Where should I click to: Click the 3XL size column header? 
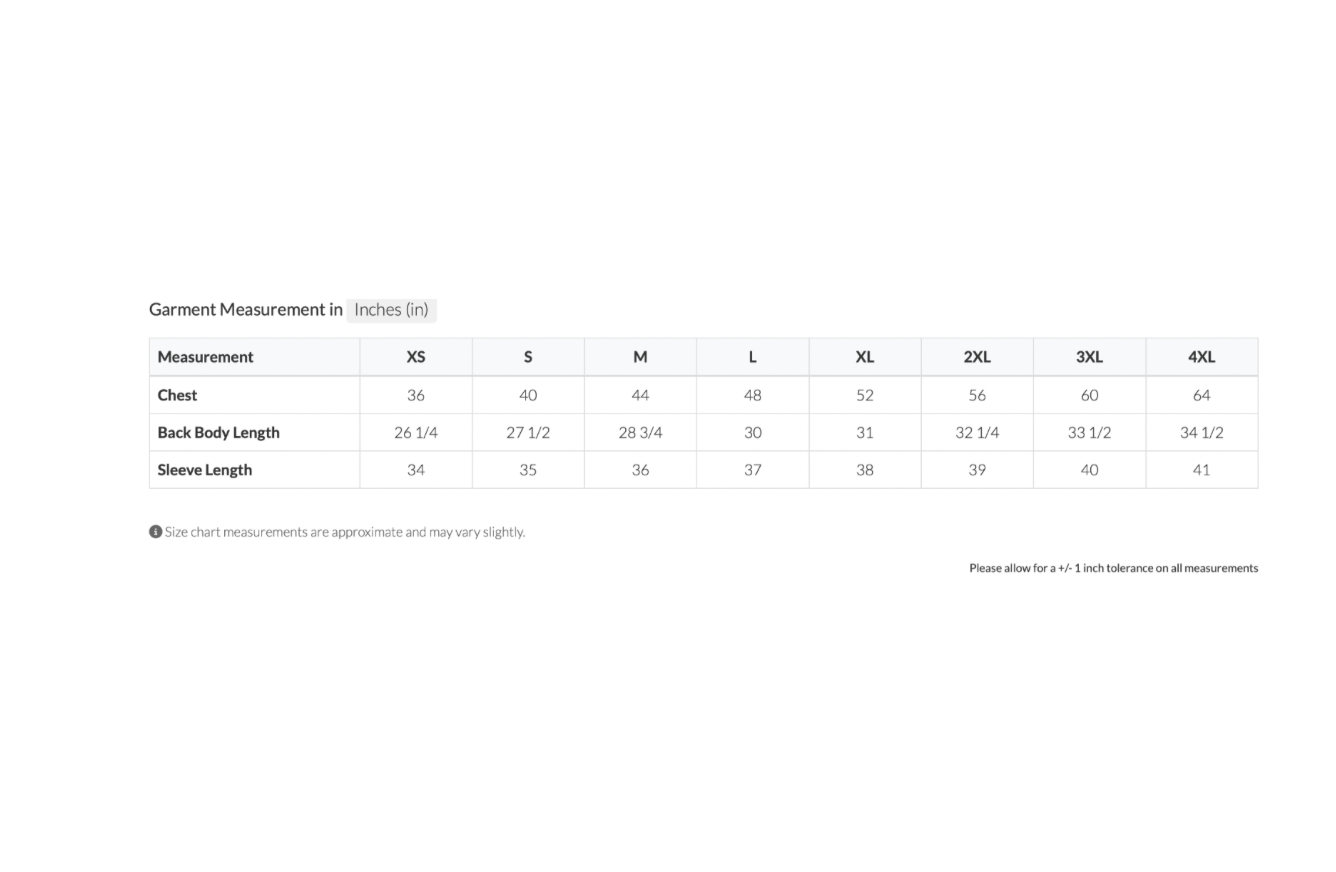(1089, 357)
